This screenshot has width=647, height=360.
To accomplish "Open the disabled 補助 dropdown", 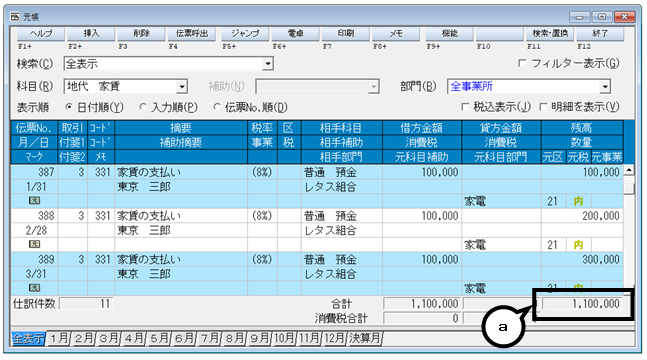I will [373, 87].
